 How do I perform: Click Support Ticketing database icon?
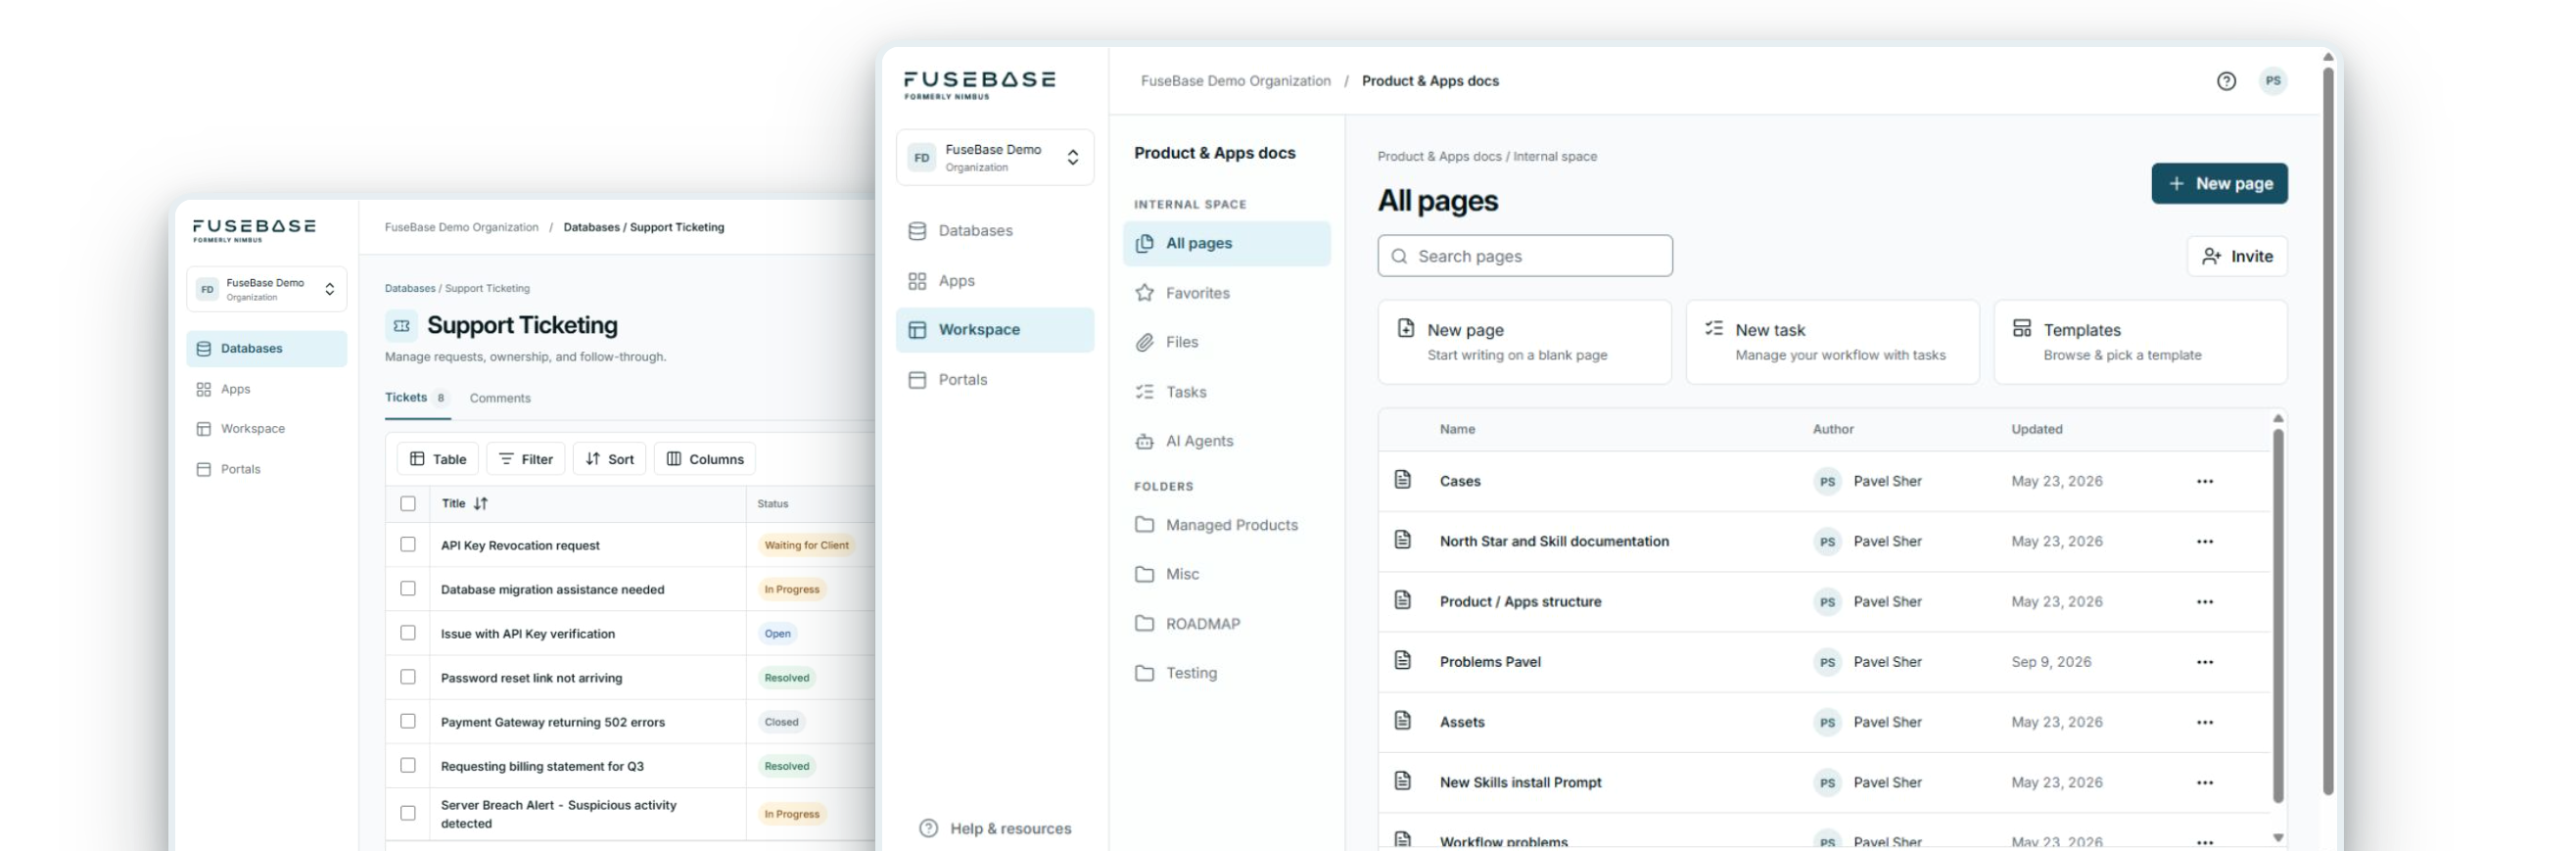click(401, 325)
